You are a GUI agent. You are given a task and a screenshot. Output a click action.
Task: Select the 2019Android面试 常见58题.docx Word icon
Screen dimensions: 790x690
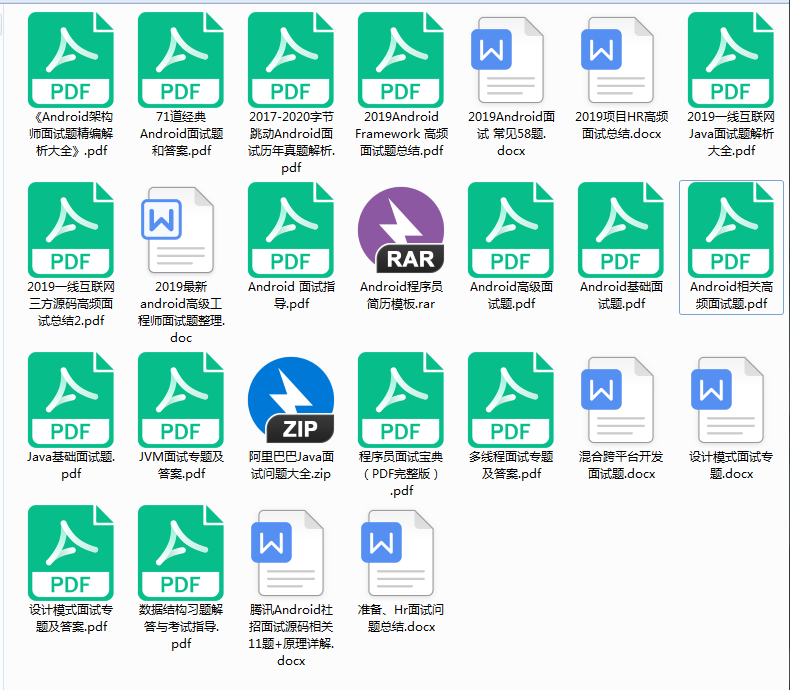click(508, 60)
